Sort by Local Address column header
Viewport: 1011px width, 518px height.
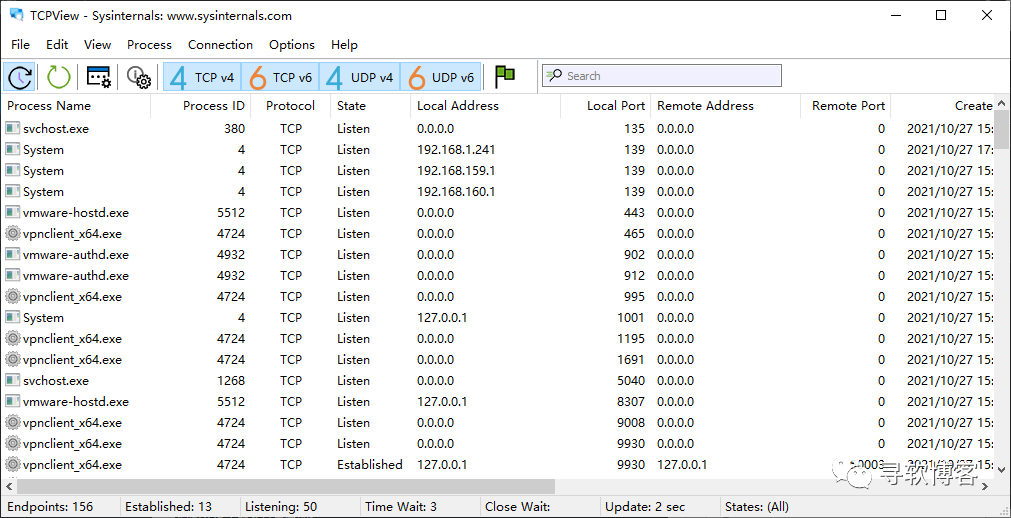click(x=486, y=106)
